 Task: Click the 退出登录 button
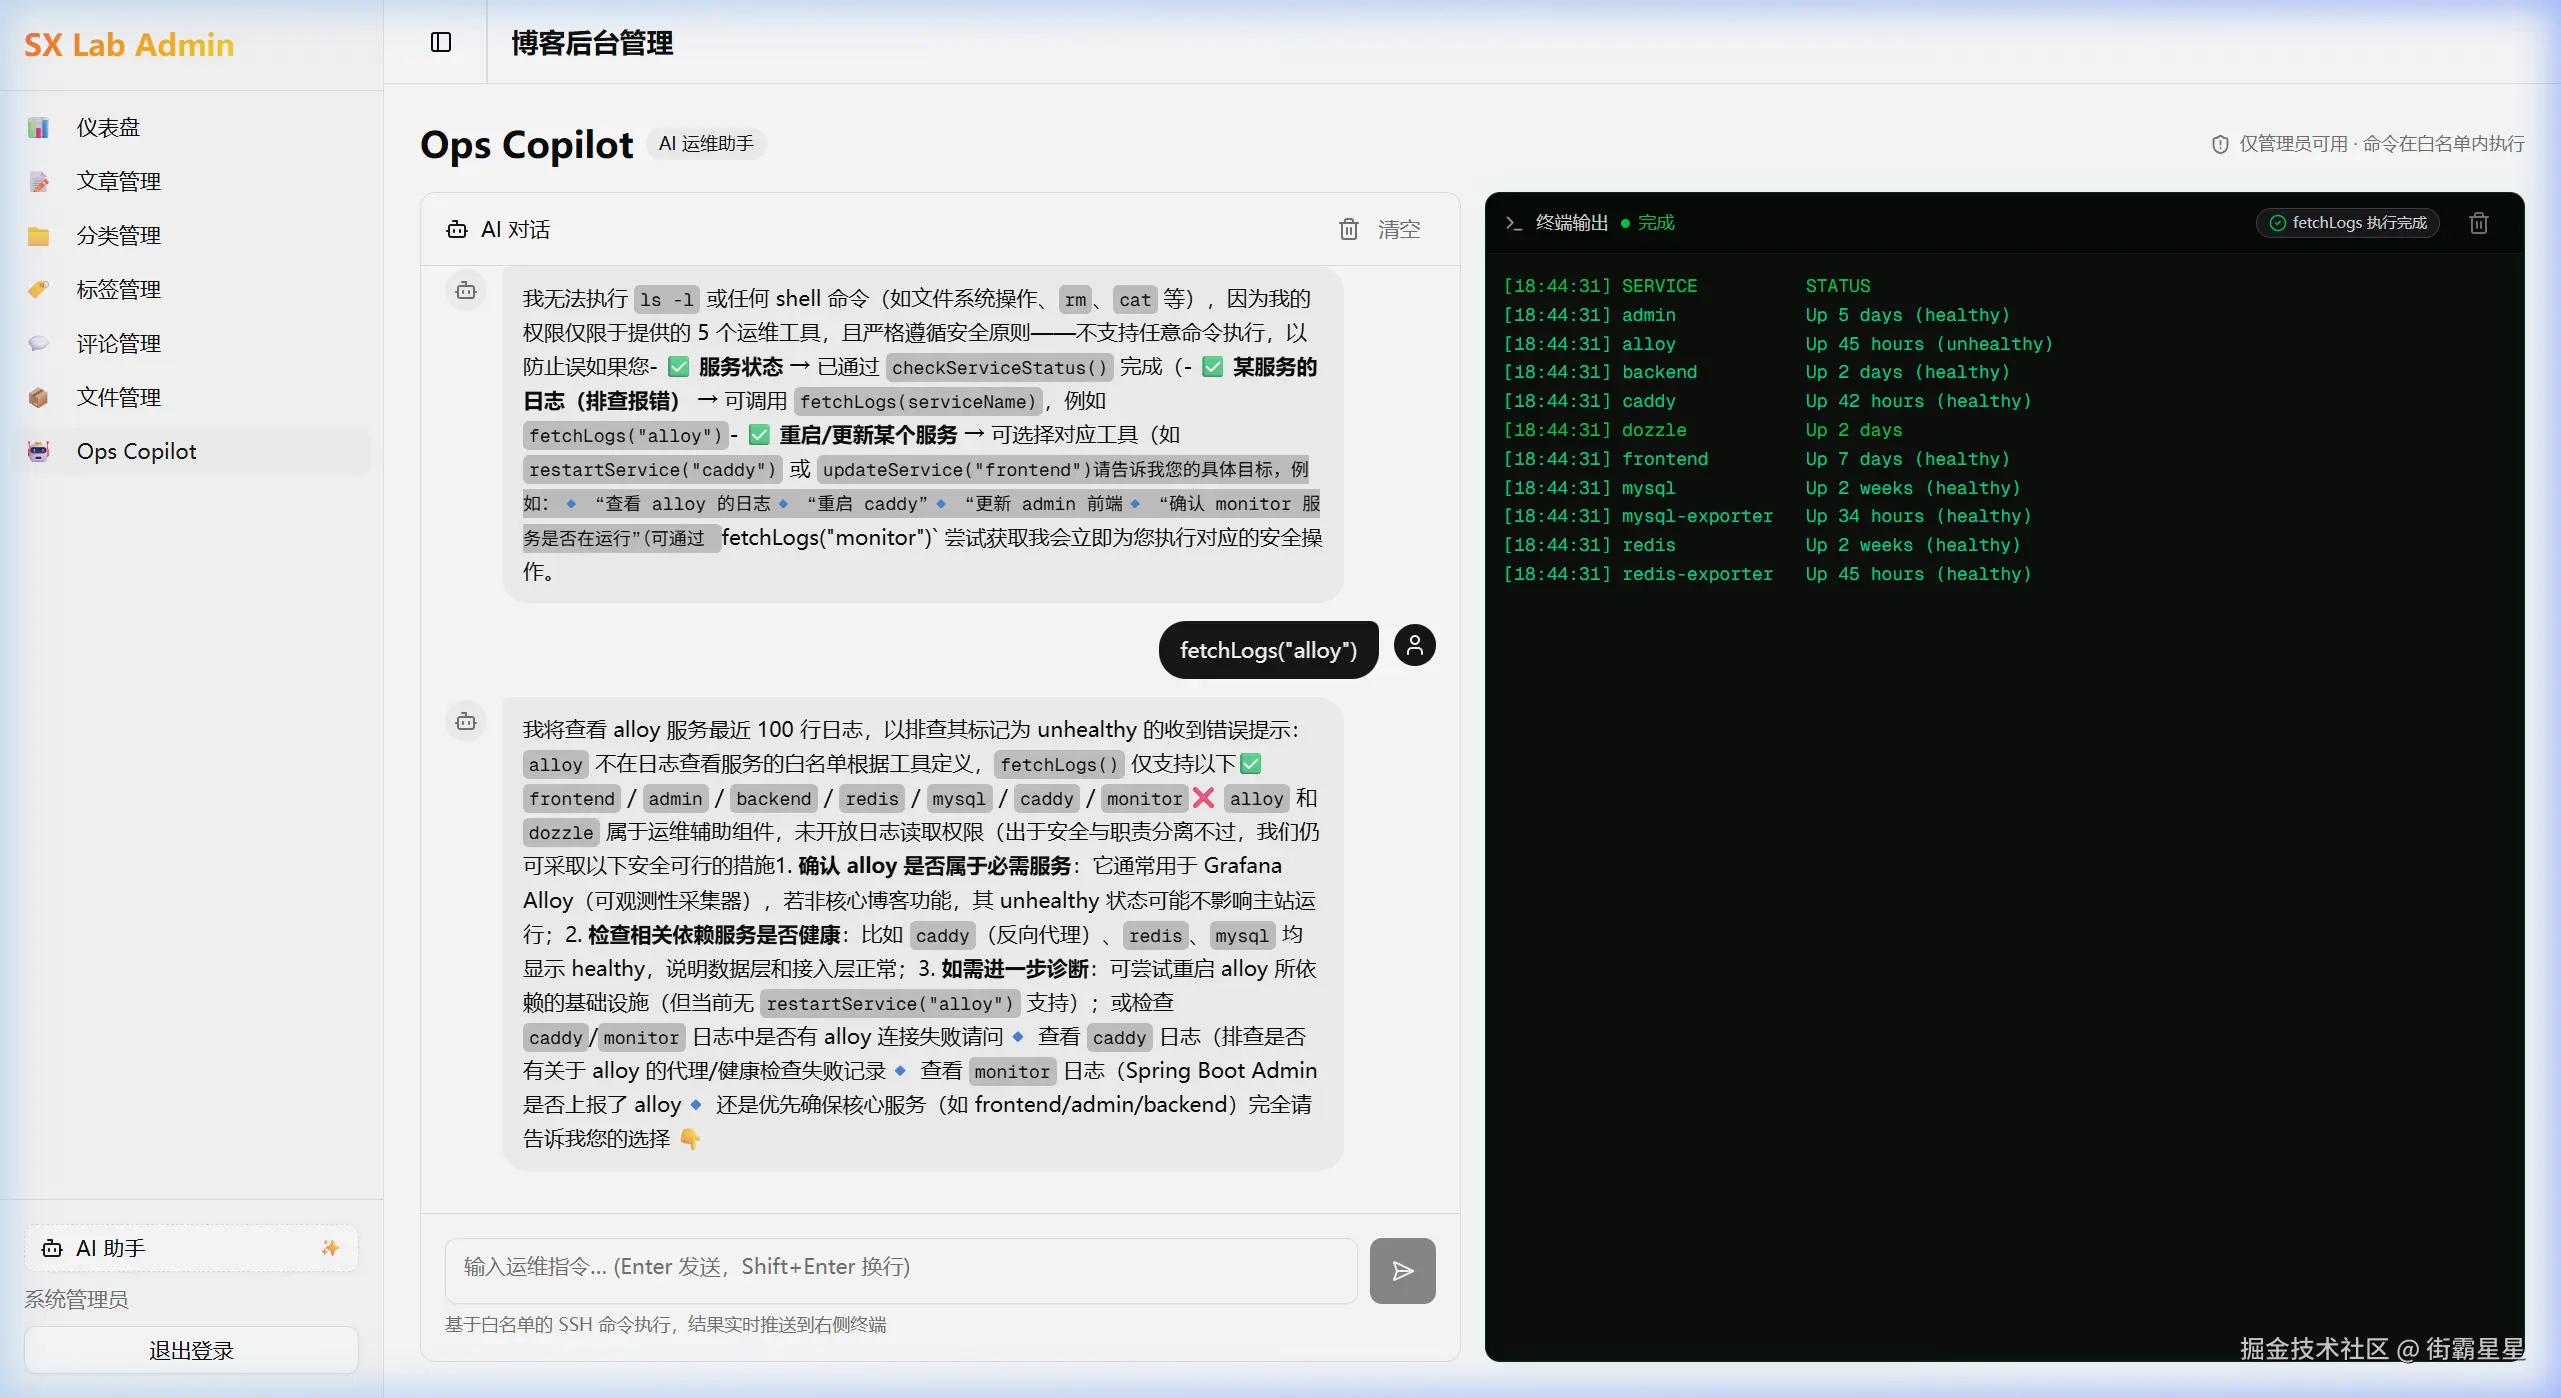[191, 1351]
